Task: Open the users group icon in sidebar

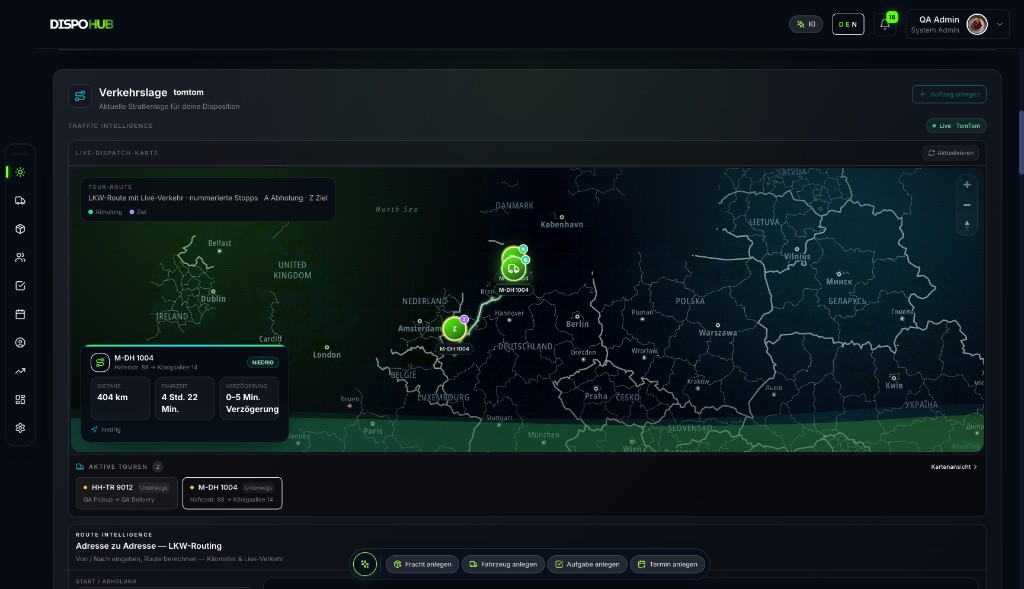Action: click(20, 257)
